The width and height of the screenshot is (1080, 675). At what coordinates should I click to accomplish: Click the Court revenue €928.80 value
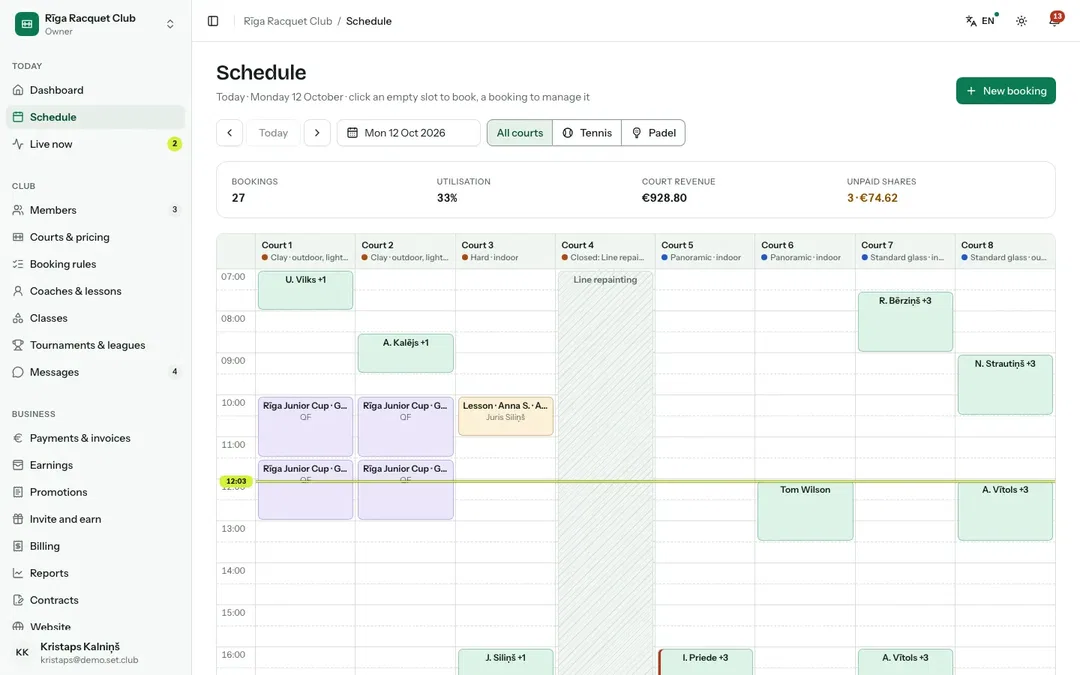(x=664, y=198)
